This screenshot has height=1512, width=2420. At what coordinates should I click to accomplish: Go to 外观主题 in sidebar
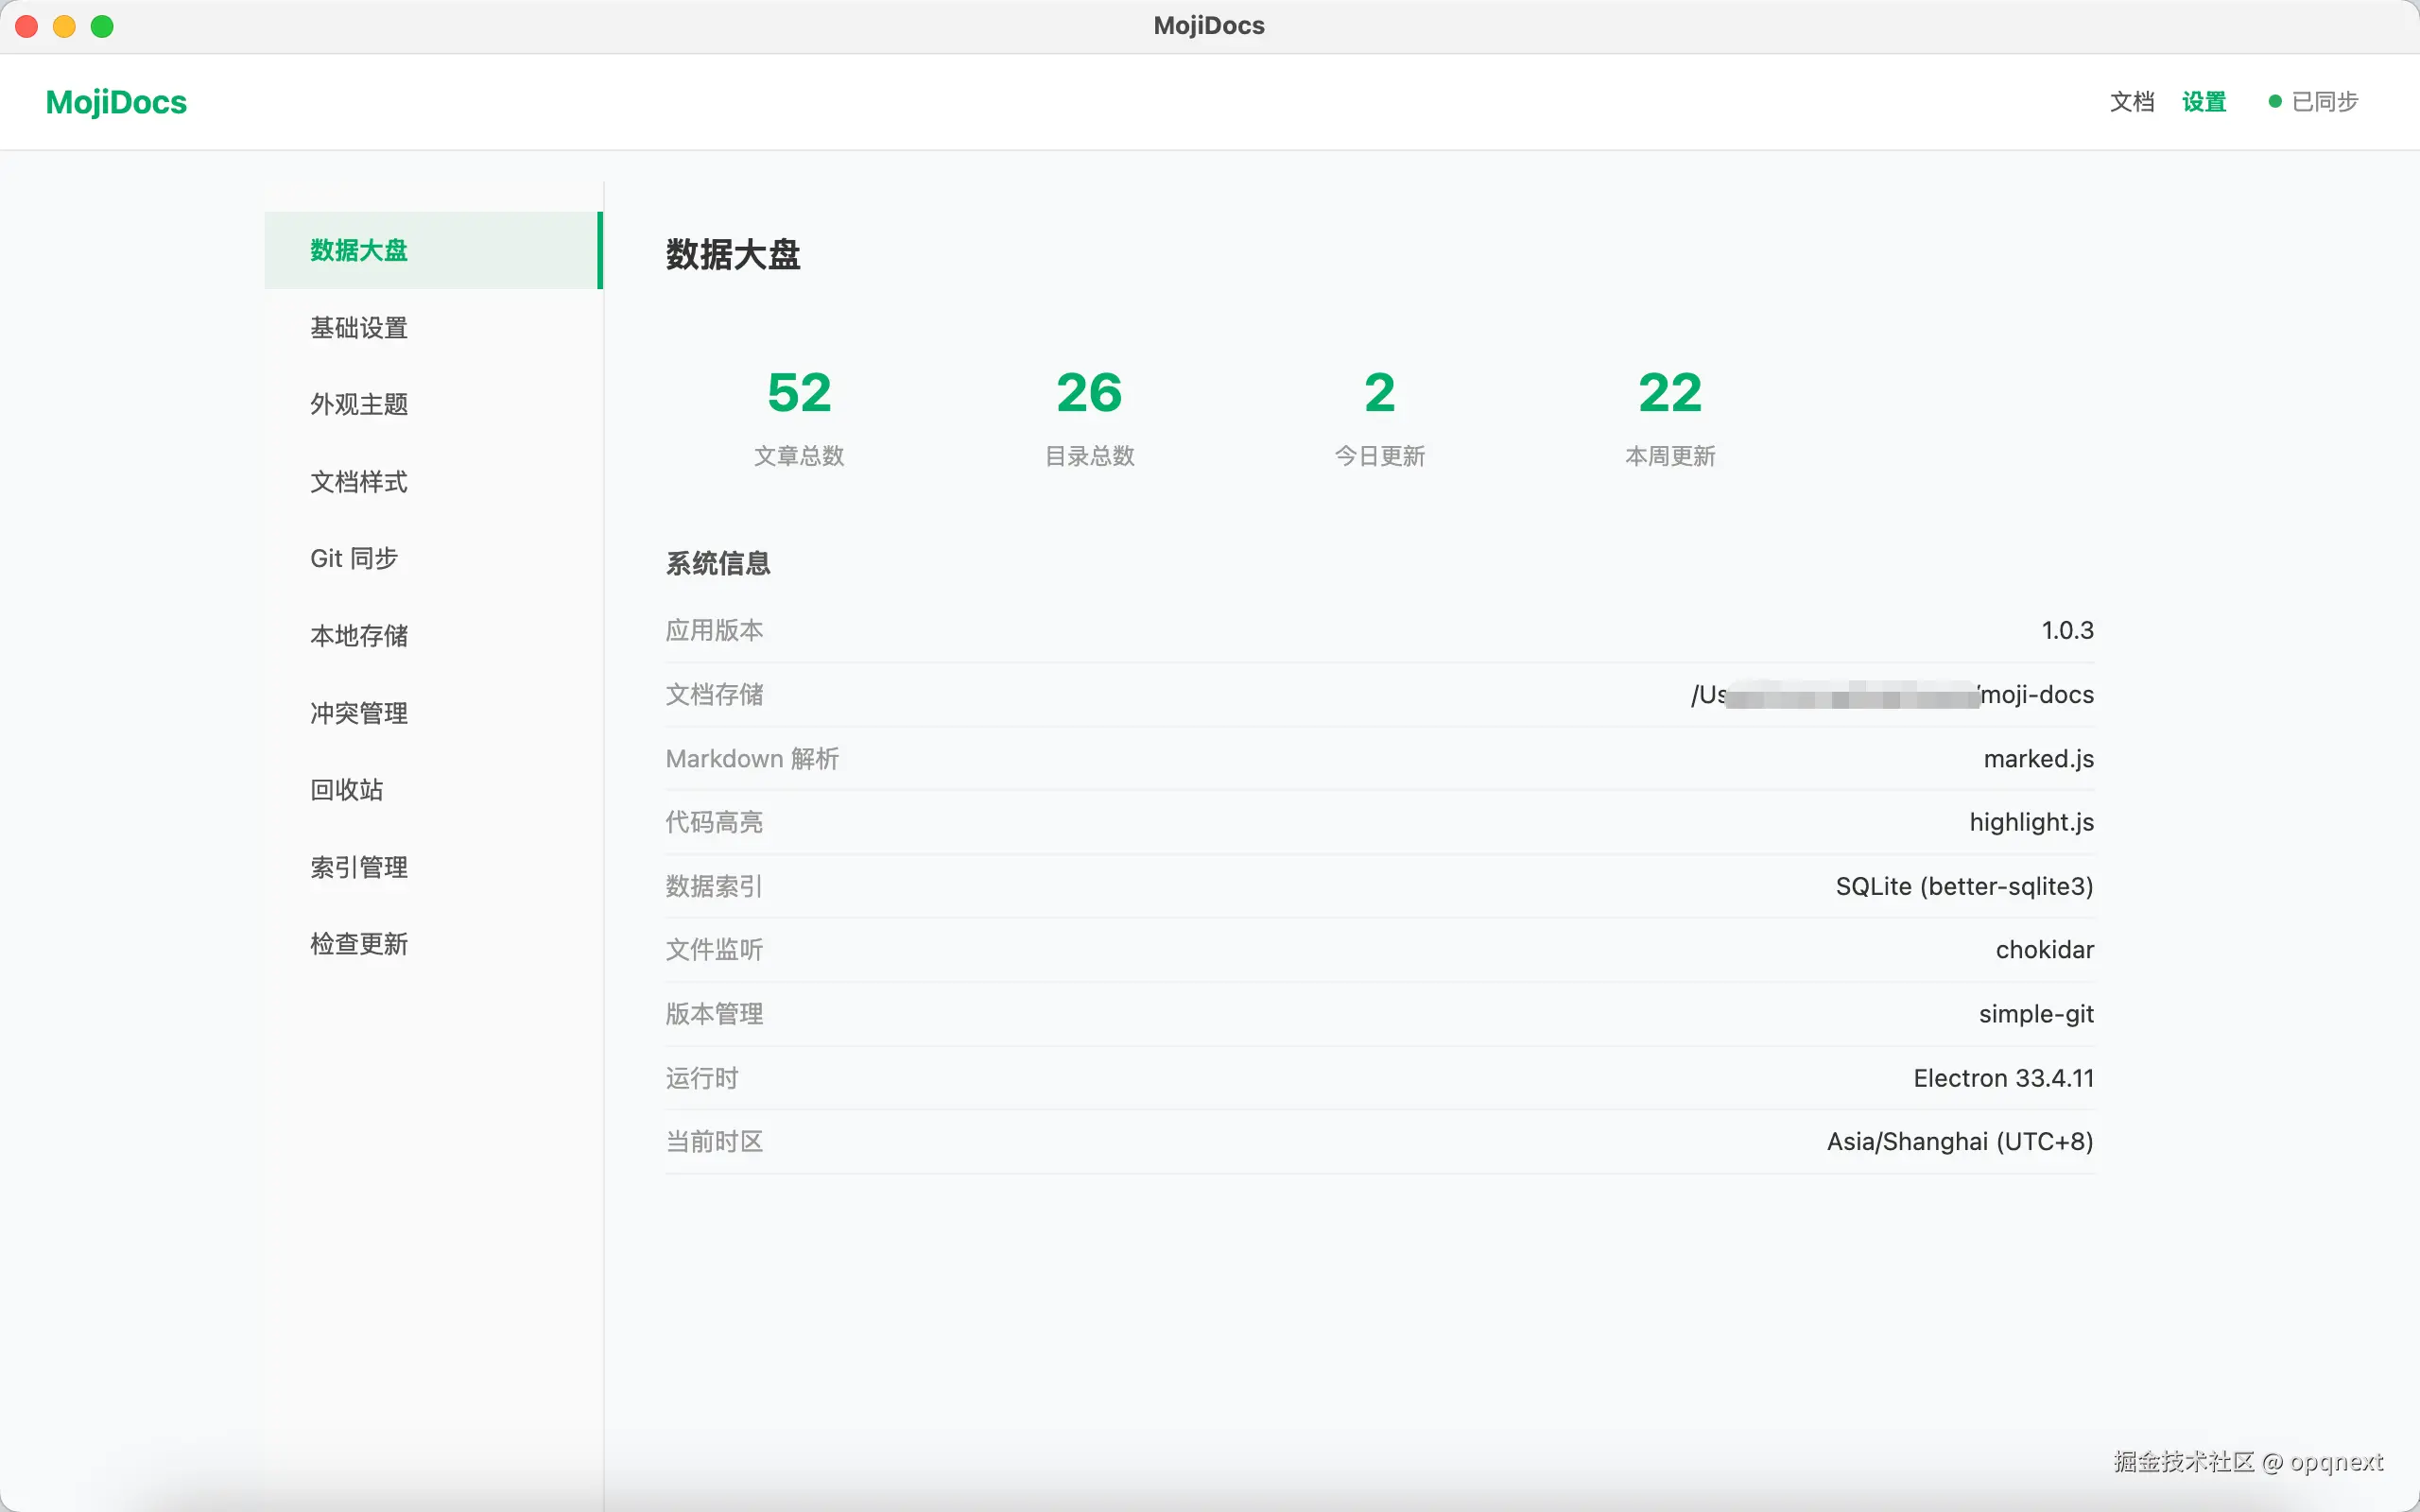tap(359, 404)
